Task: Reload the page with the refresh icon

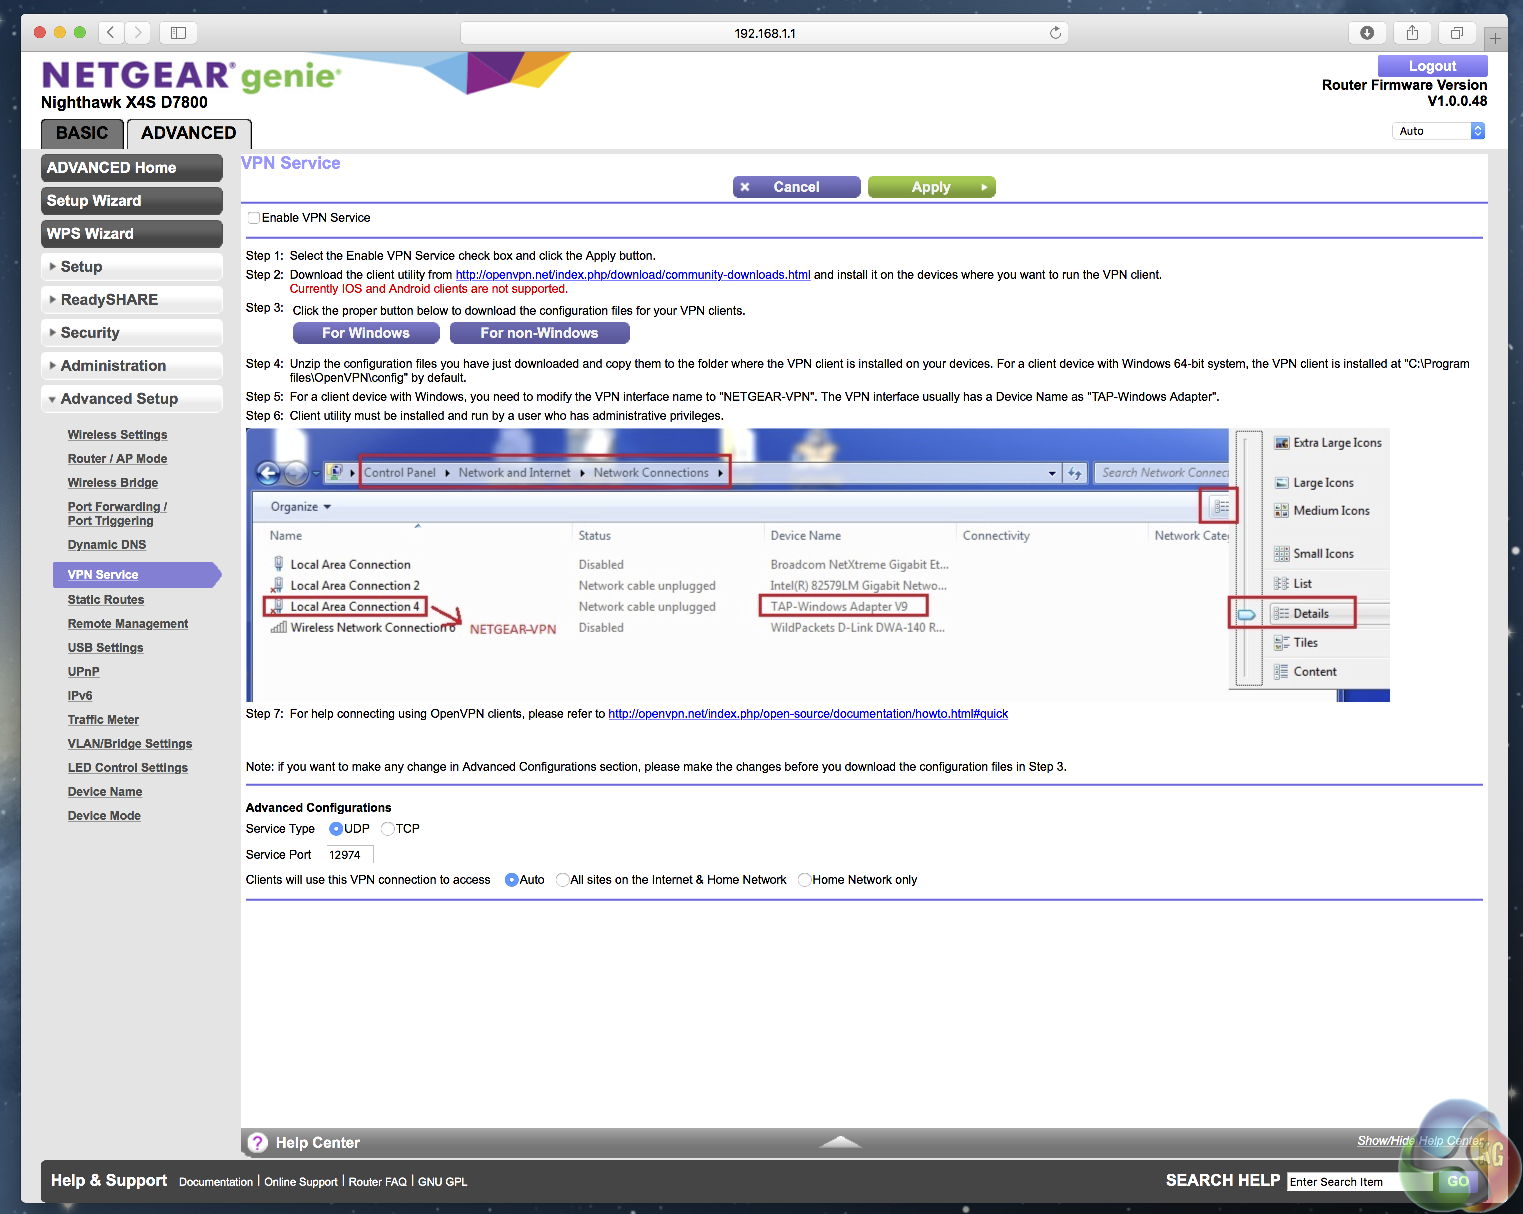Action: 1055,33
